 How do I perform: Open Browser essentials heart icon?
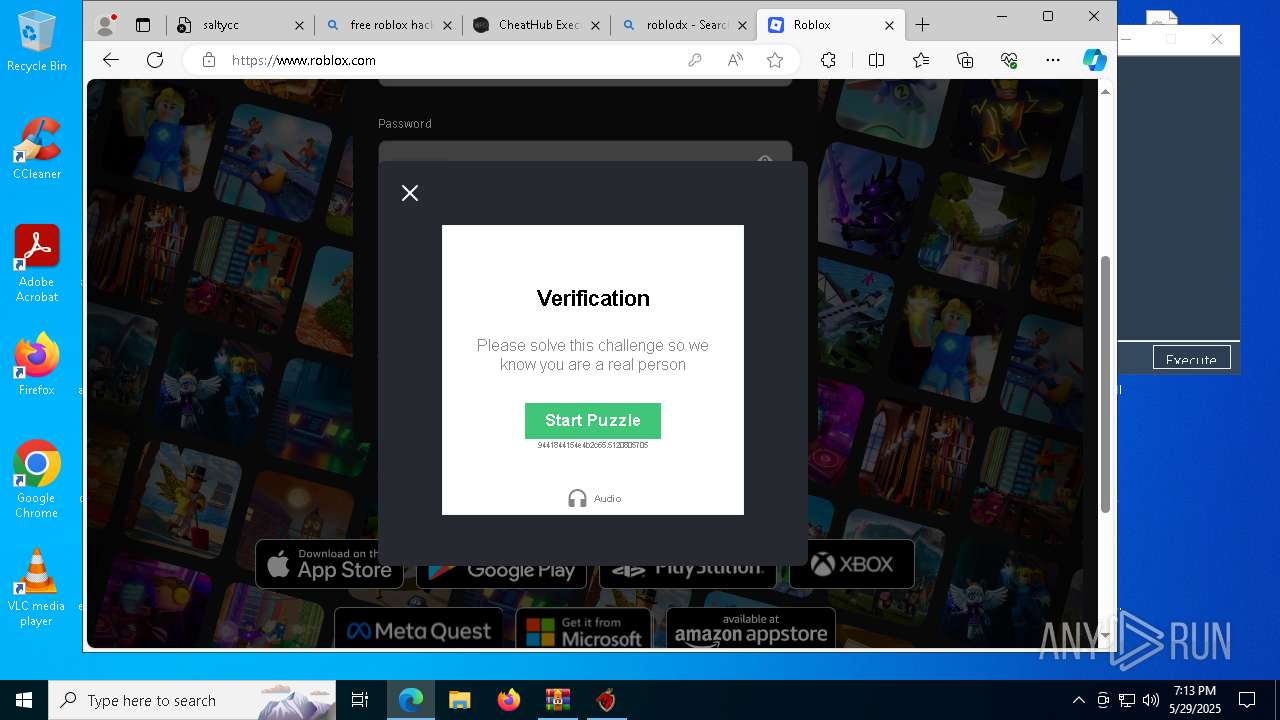[x=1009, y=60]
